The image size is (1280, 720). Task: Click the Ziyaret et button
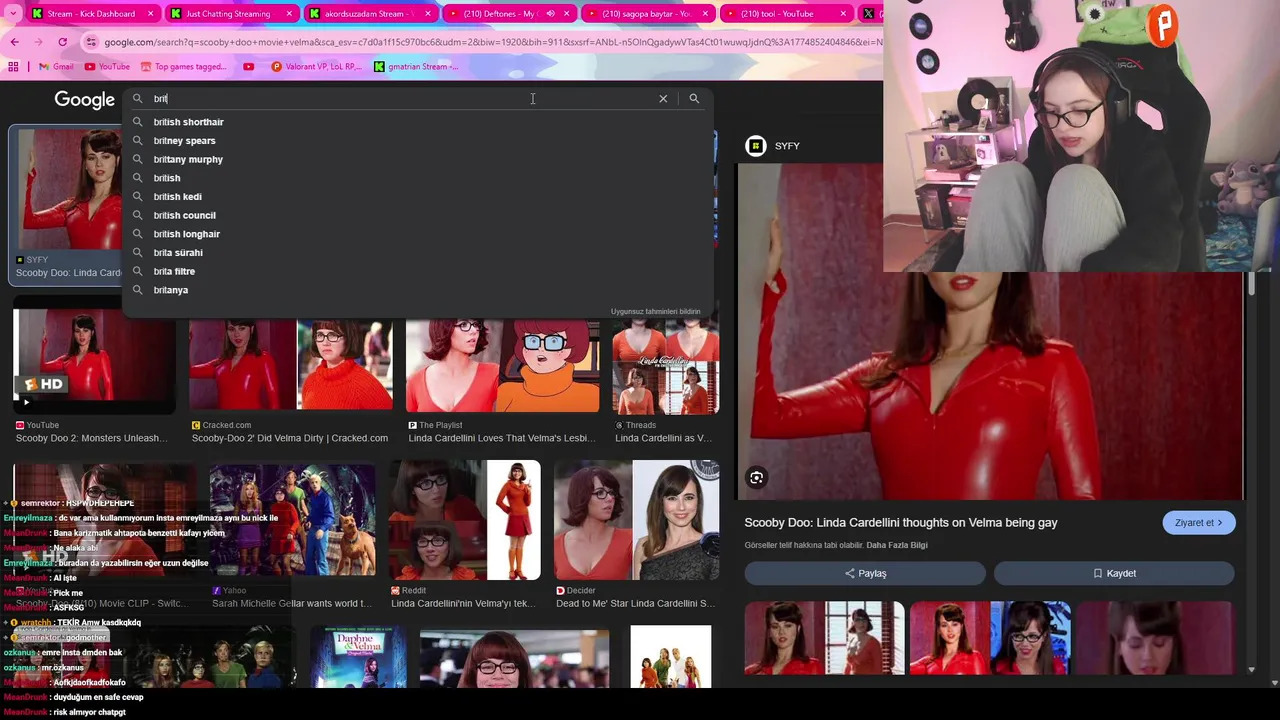point(1199,523)
